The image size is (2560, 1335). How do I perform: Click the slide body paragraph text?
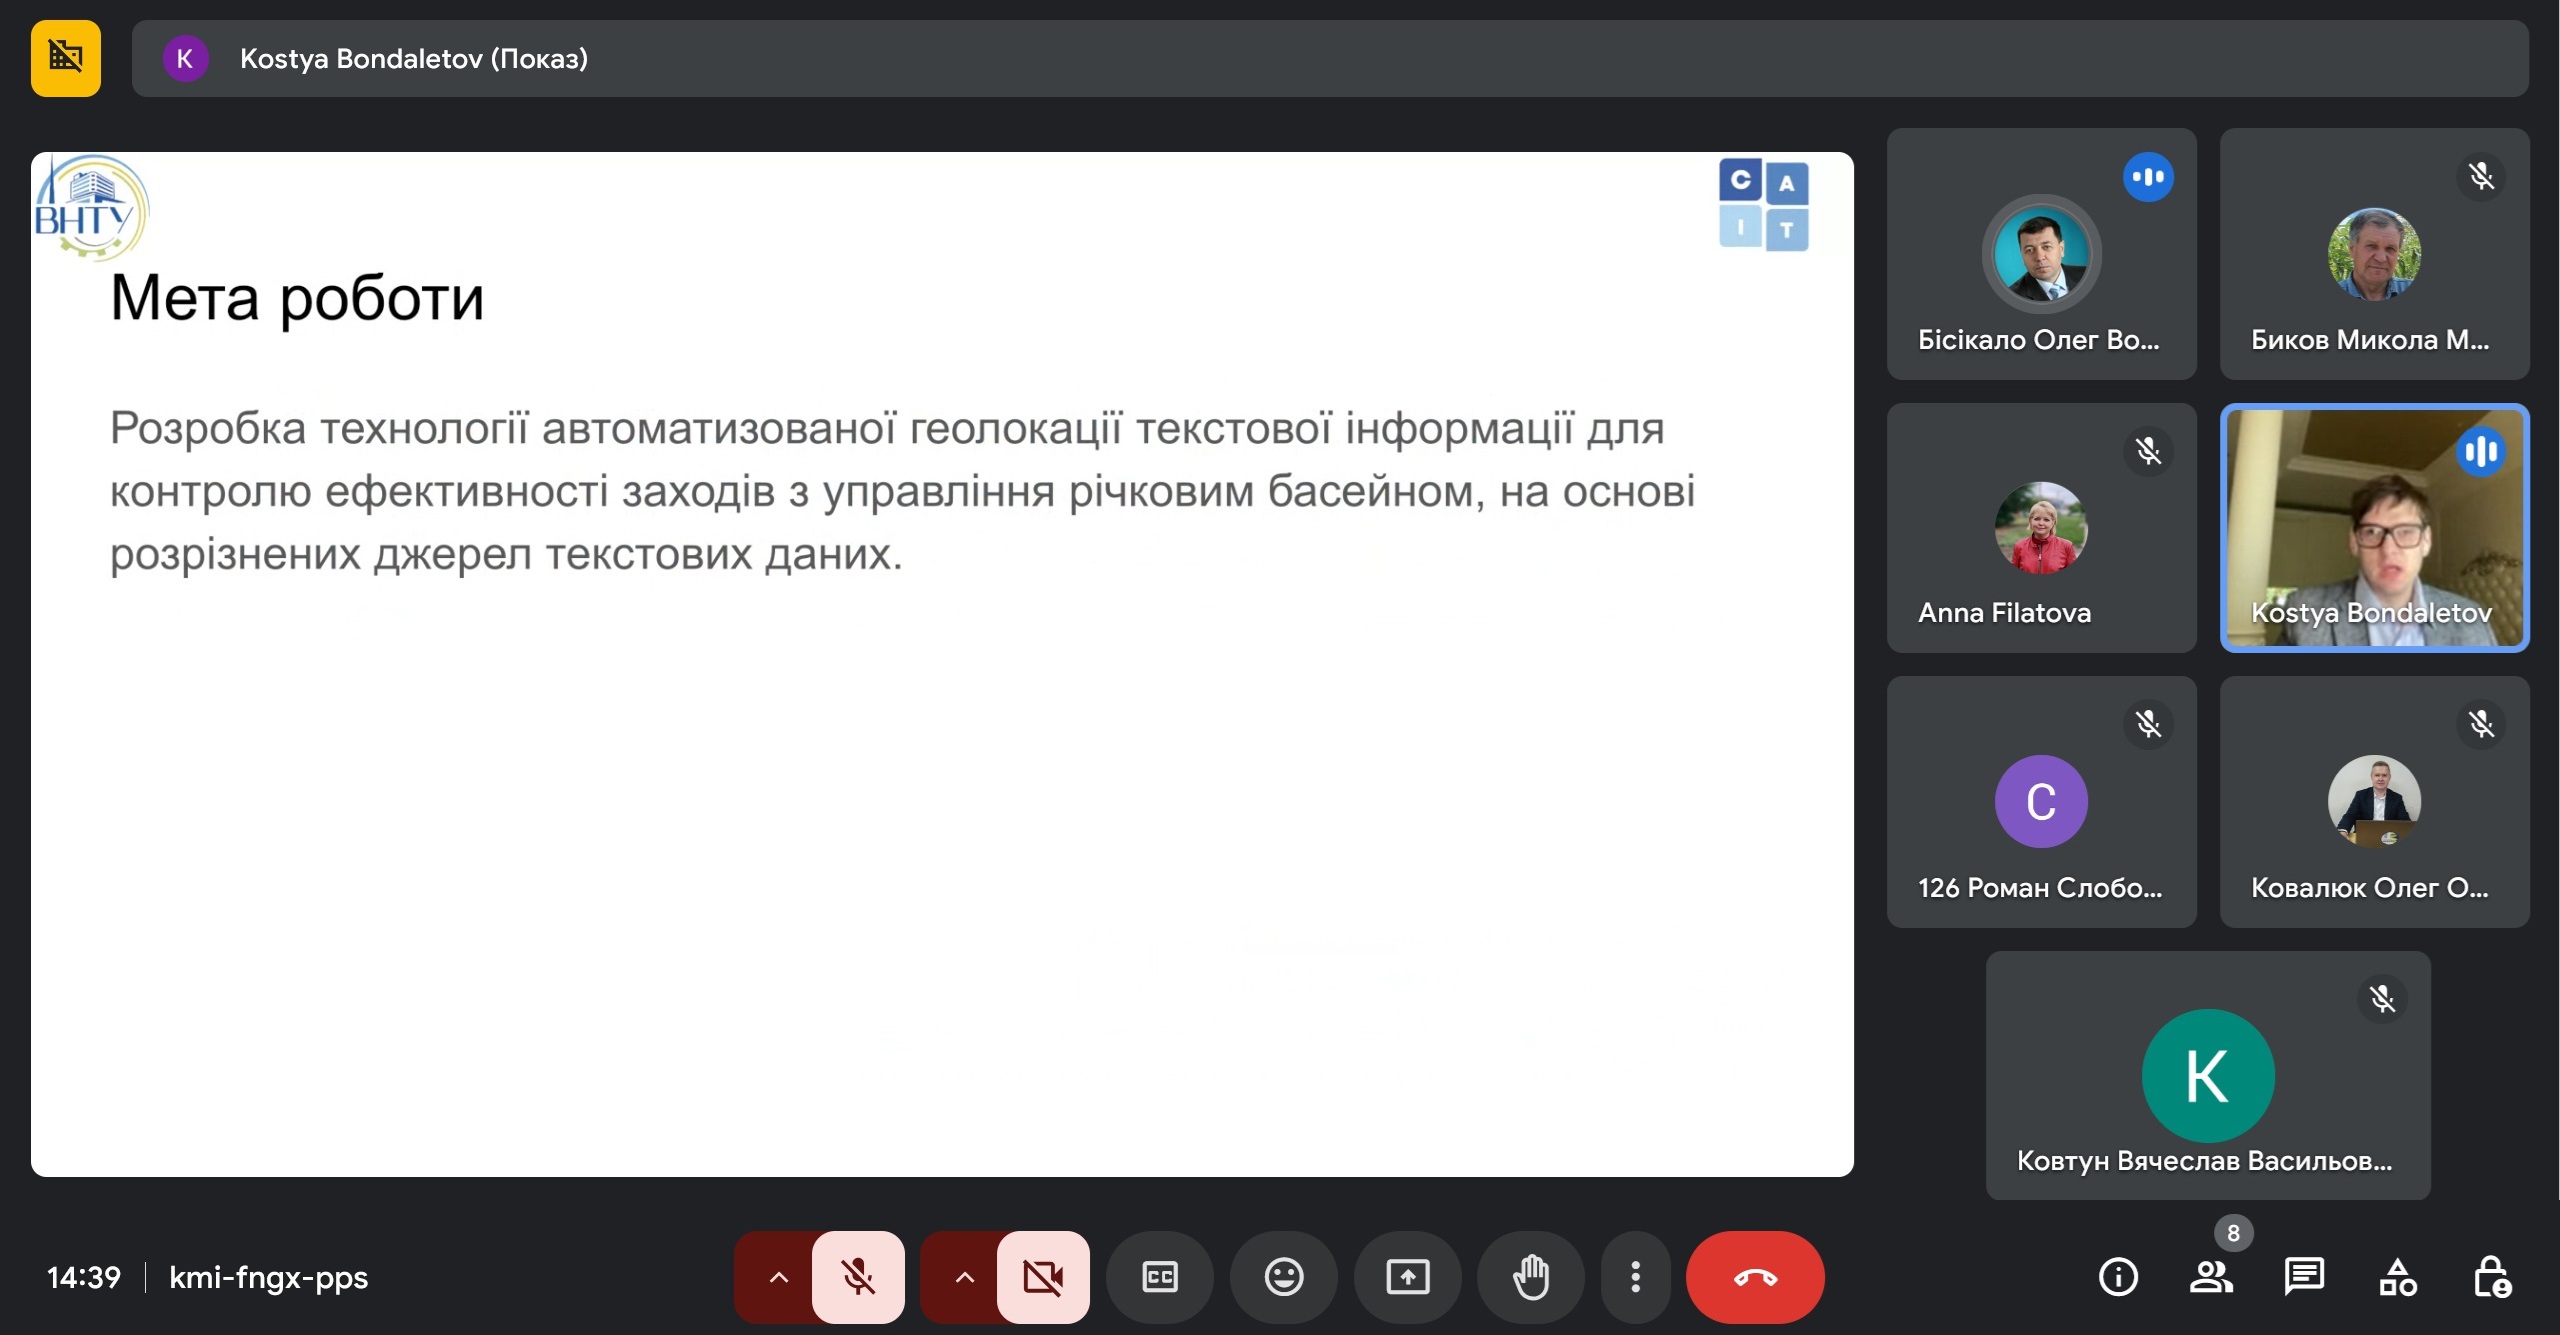pyautogui.click(x=902, y=490)
